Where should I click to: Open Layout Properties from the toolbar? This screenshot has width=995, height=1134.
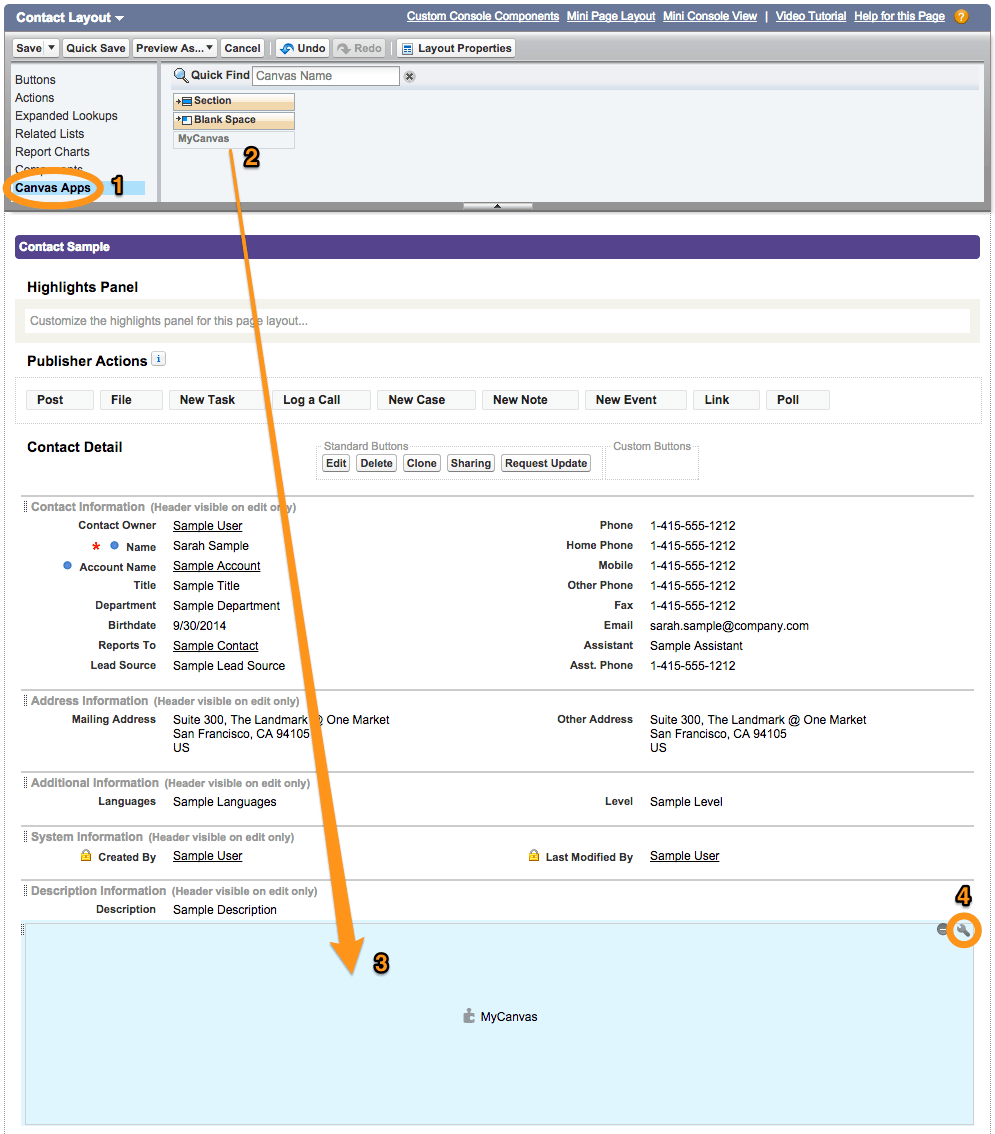(x=456, y=47)
